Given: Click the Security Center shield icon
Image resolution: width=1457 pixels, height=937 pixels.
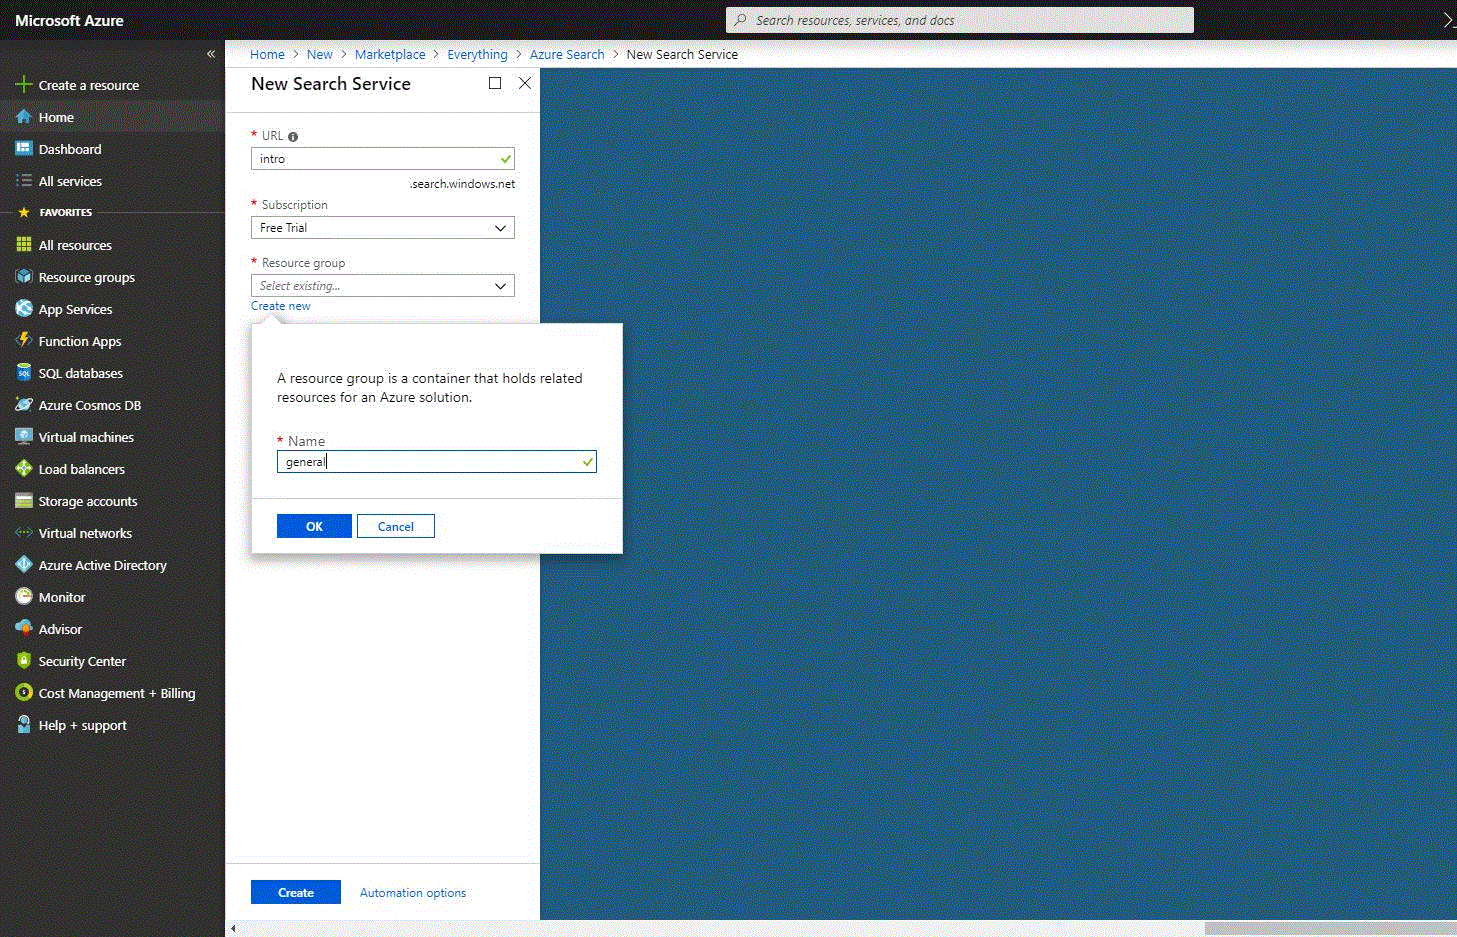Looking at the screenshot, I should point(24,661).
